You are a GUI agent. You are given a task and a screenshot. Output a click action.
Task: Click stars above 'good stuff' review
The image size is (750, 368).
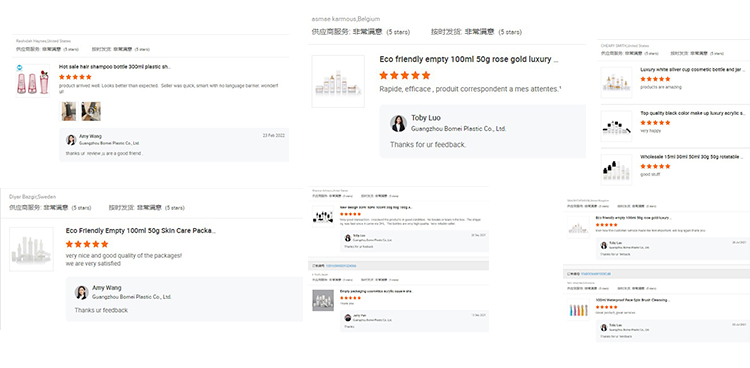[x=655, y=166]
